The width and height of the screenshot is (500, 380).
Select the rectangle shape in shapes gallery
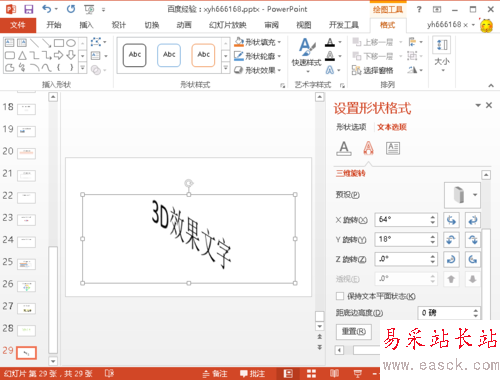[x=59, y=43]
